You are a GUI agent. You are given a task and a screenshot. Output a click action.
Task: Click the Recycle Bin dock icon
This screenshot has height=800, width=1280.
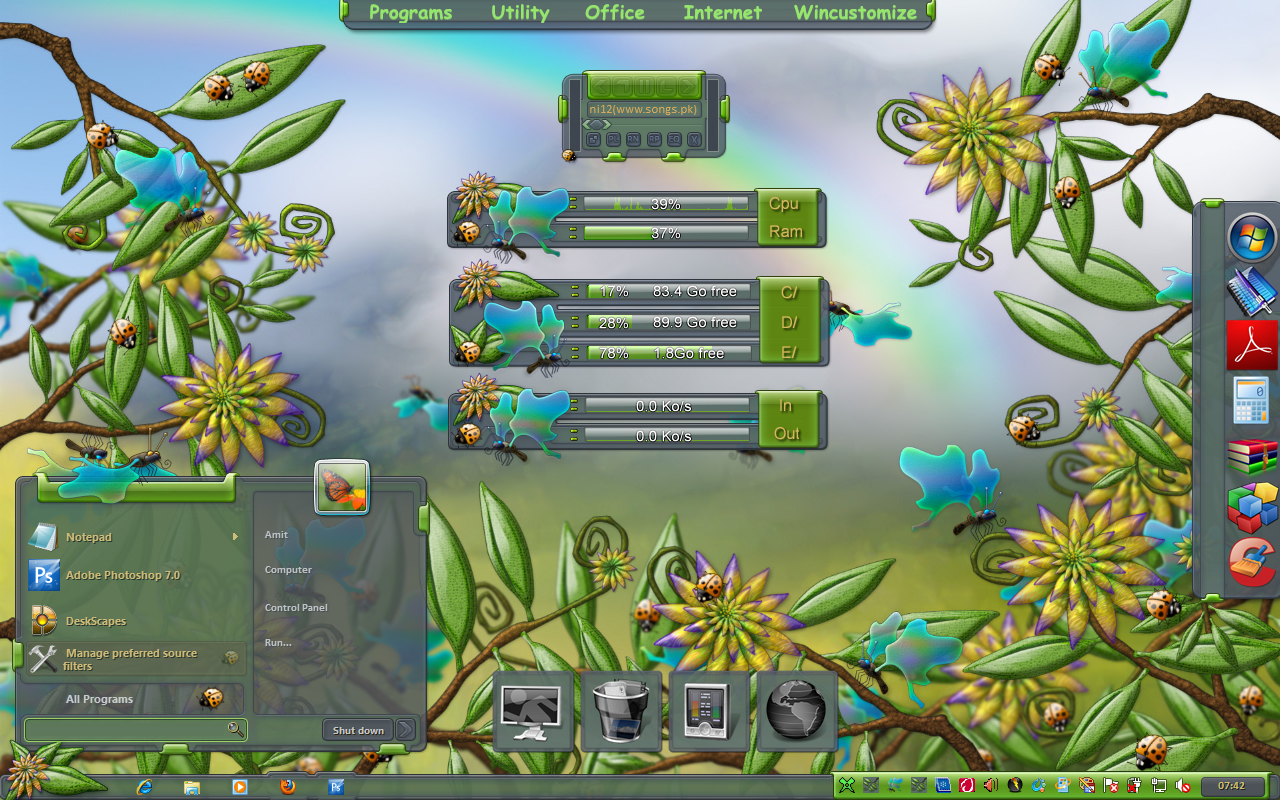point(621,711)
